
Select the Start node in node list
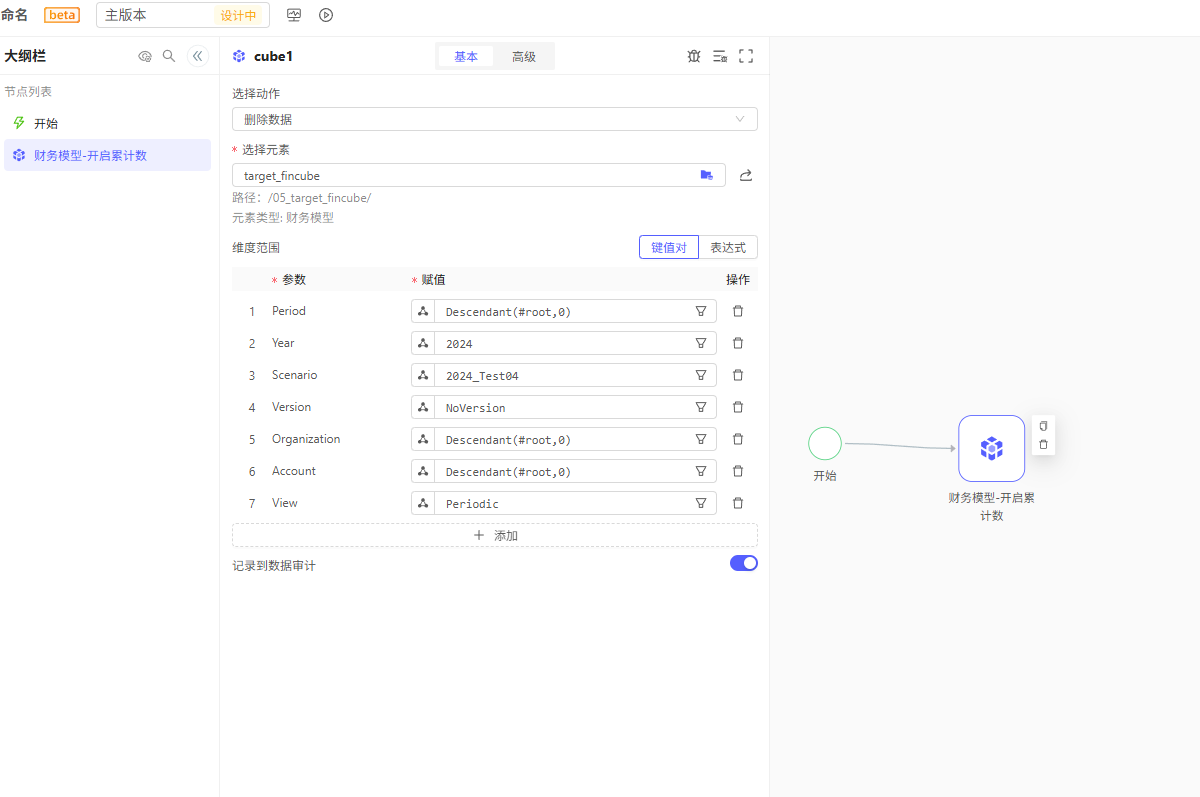(46, 124)
